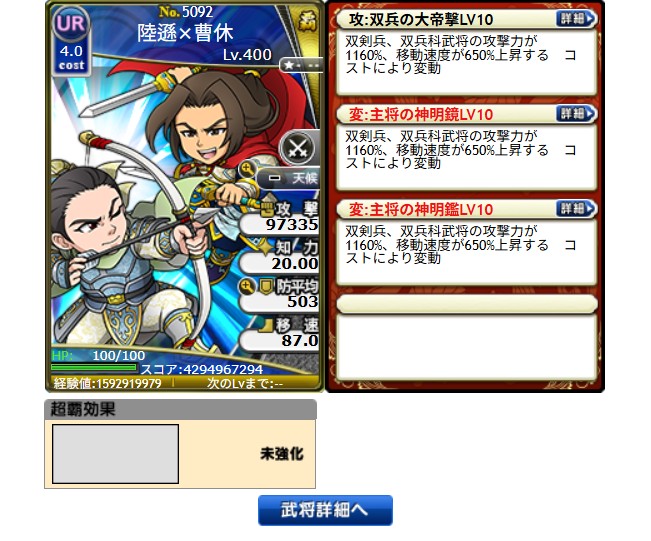
Task: Click the magnifier icon next to 防平均
Action: pyautogui.click(x=247, y=286)
